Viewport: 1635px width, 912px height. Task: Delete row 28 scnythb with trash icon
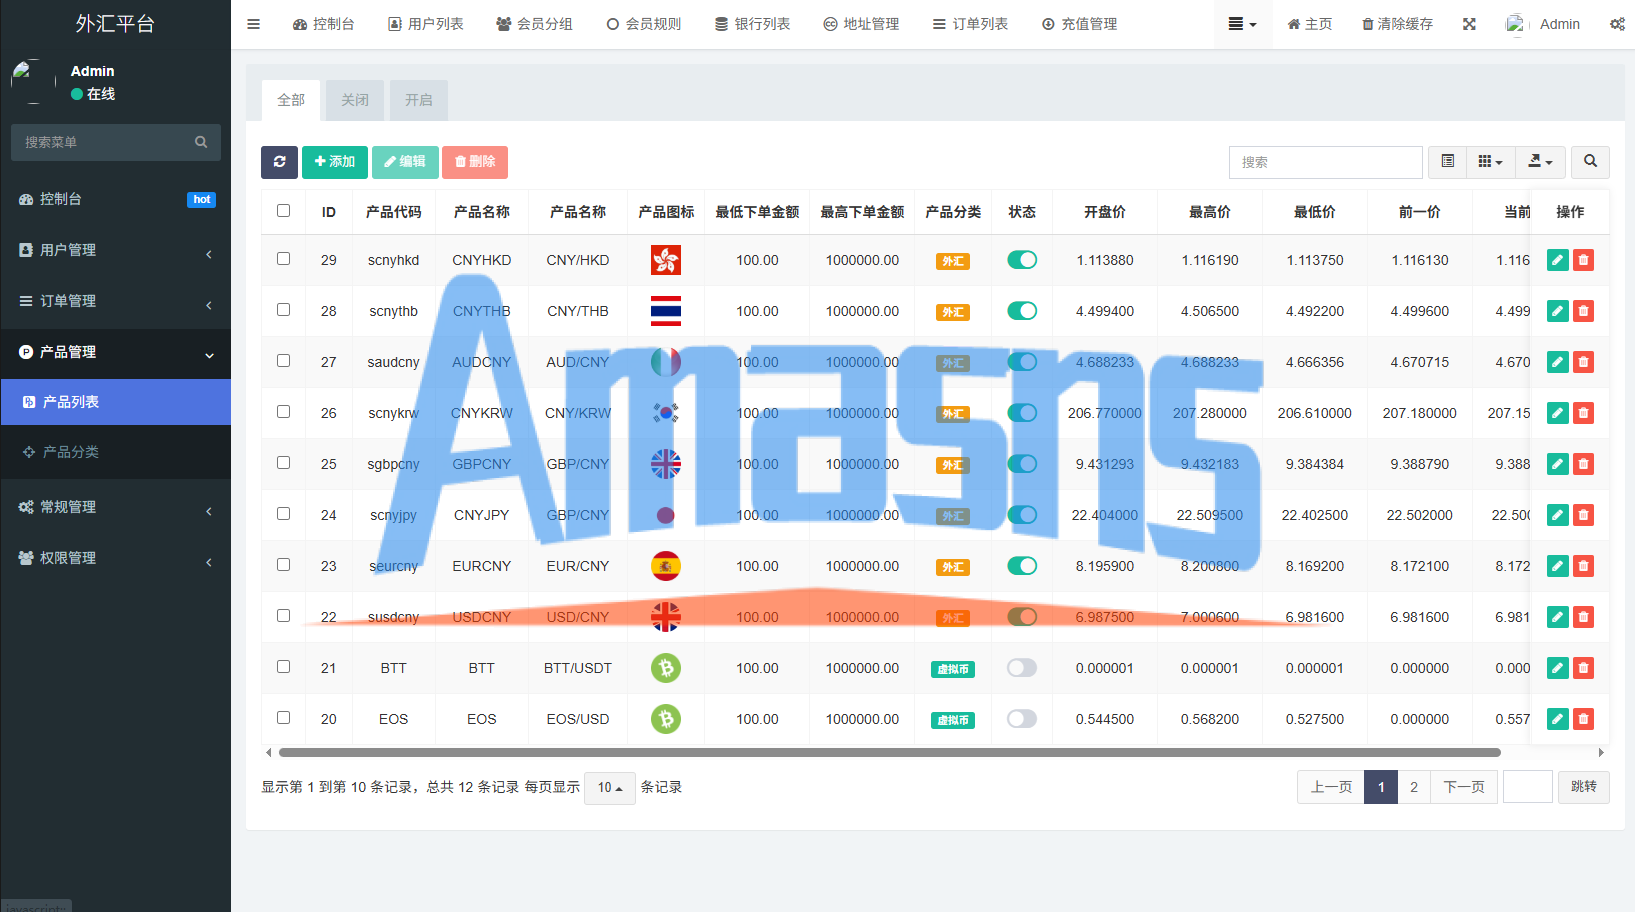pos(1583,311)
